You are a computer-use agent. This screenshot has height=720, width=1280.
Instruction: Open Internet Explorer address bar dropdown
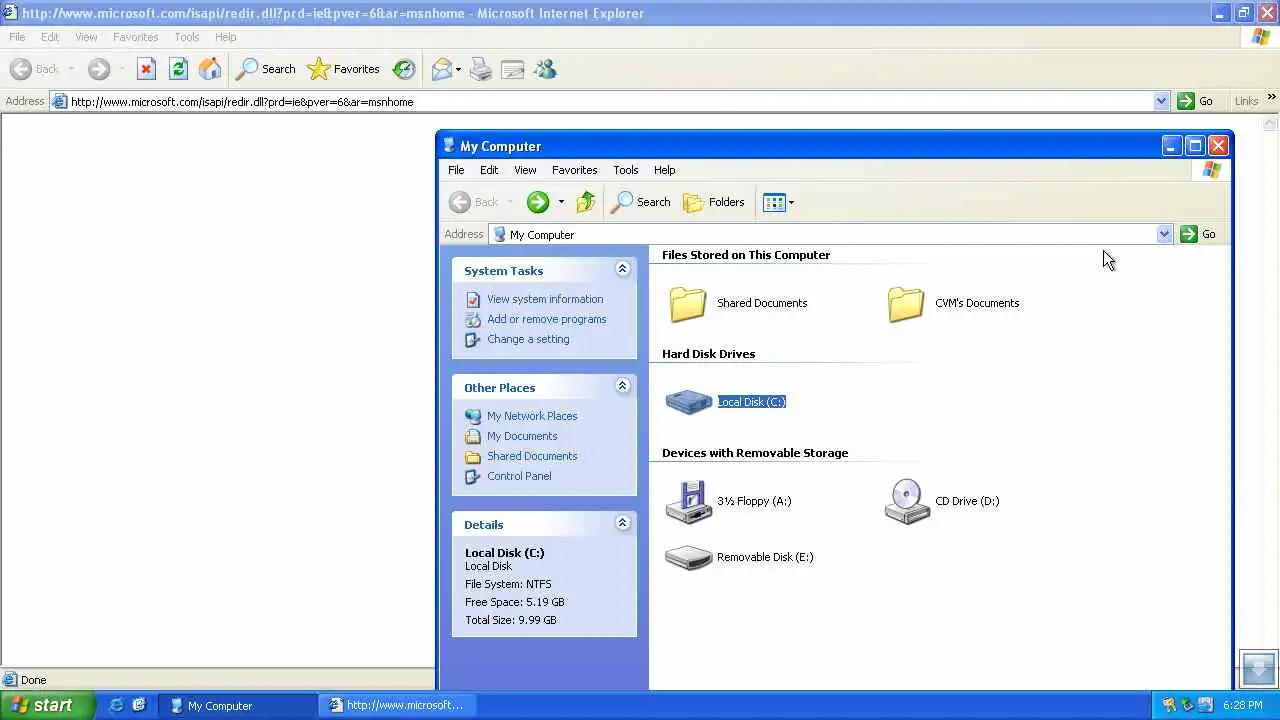(1161, 101)
